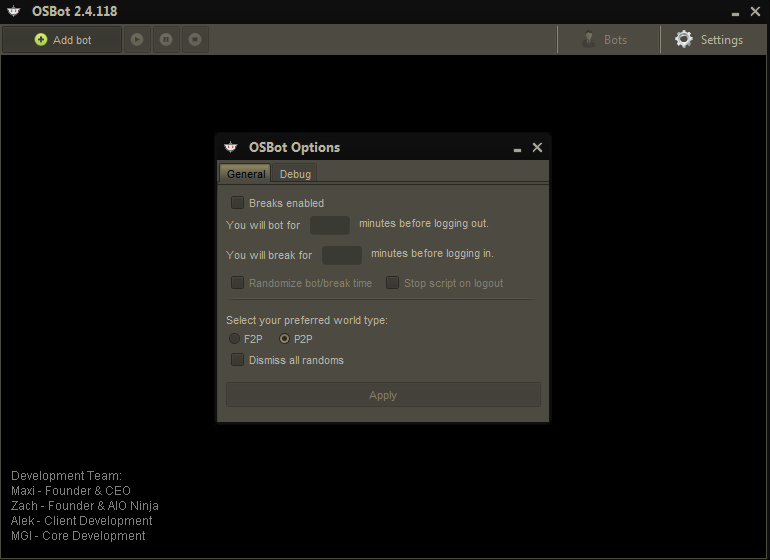
Task: Click 'minutes before logging out.' label
Action: pos(424,224)
